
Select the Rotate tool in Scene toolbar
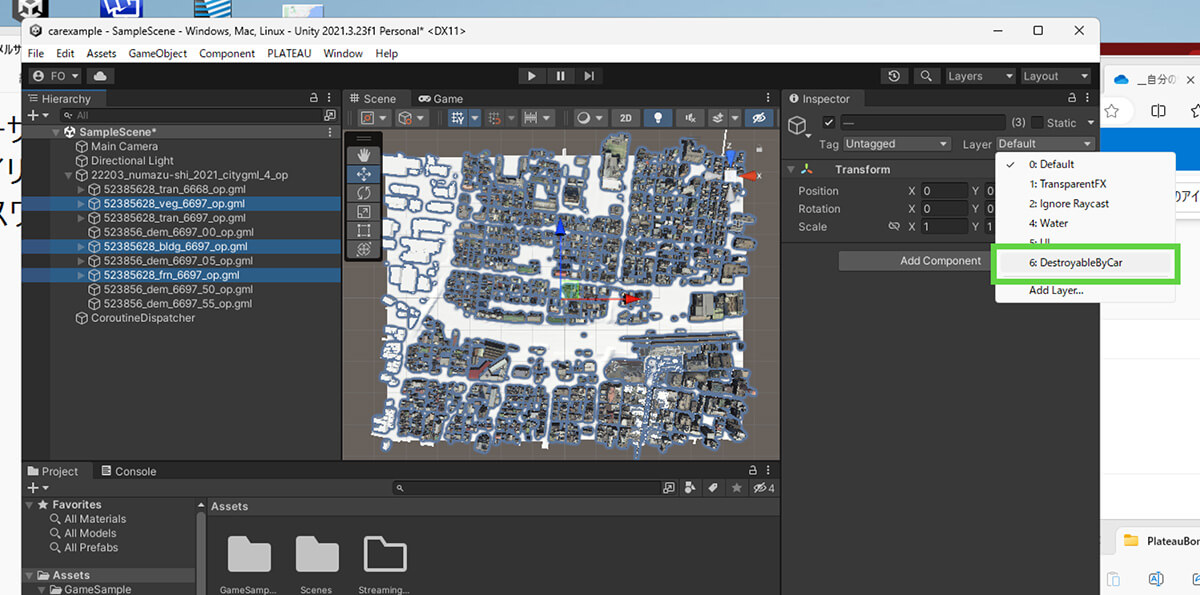tap(364, 193)
